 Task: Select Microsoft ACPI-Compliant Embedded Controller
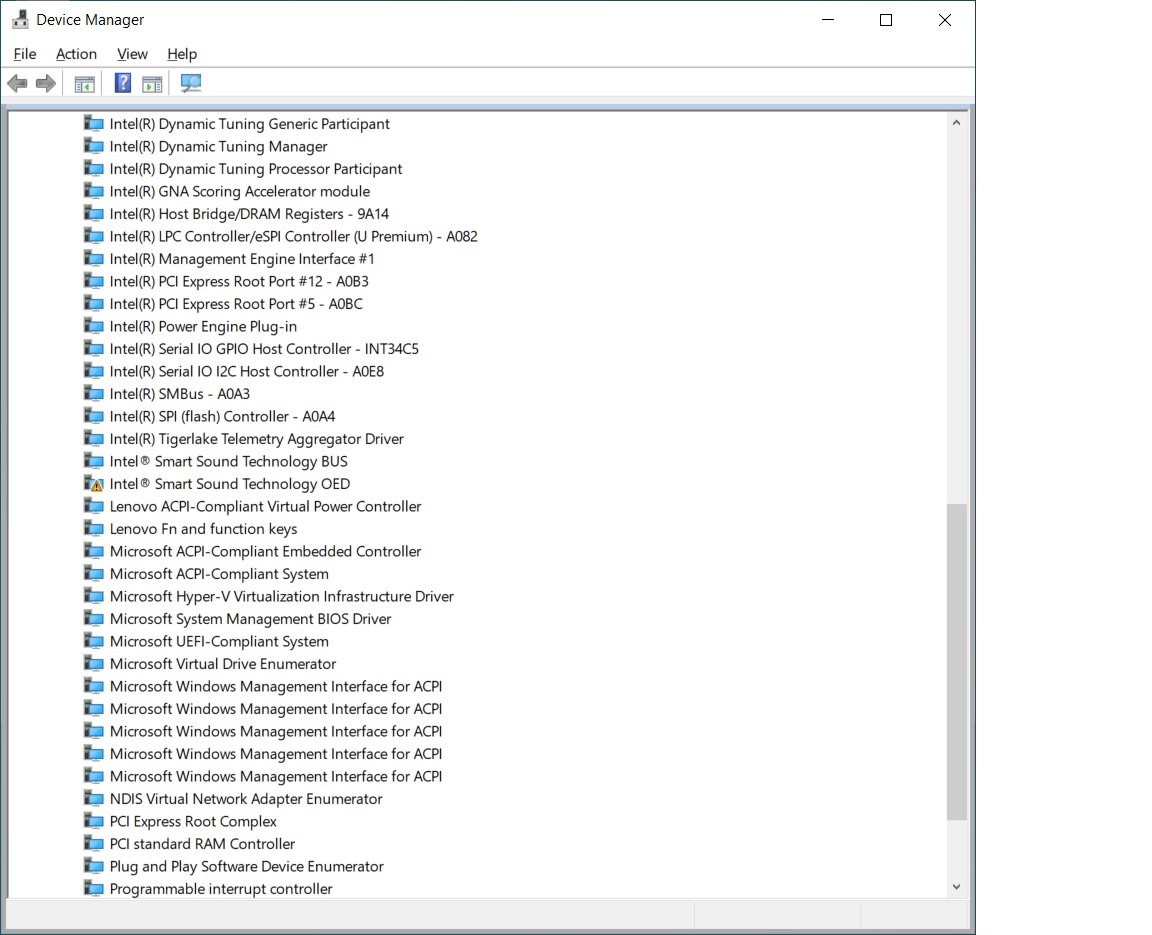click(265, 552)
